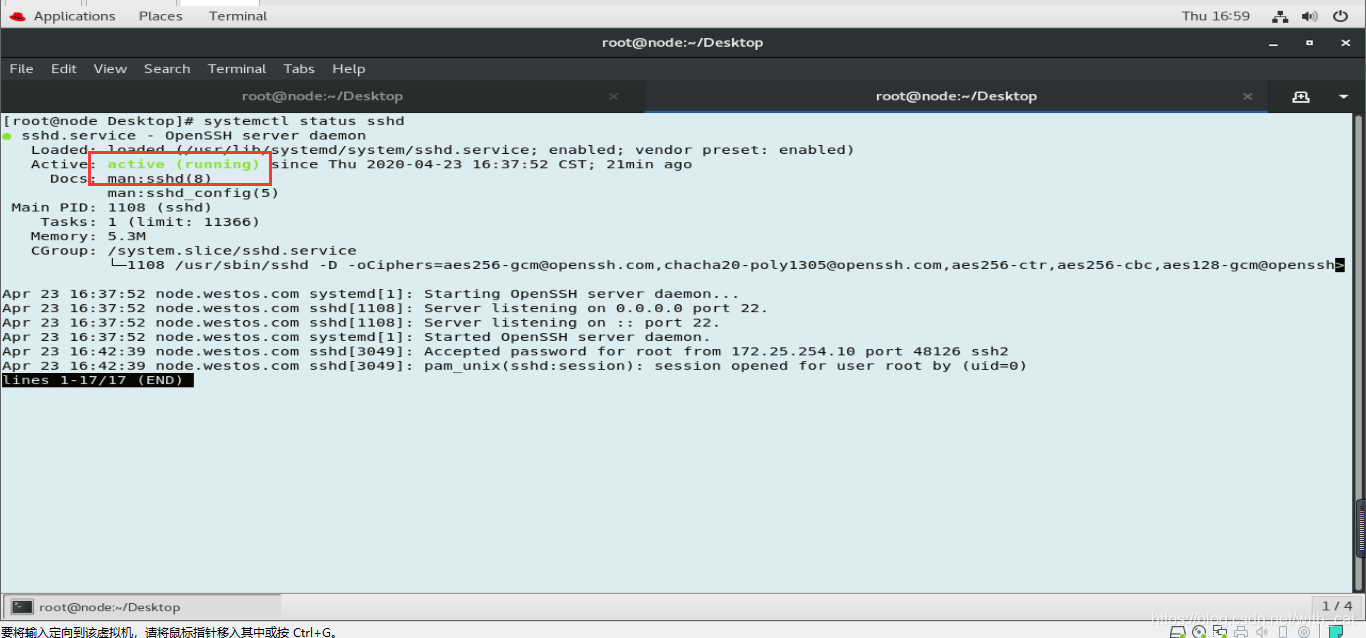The height and width of the screenshot is (638, 1366).
Task: Switch to the inactive root@node:~/Desktop tab
Action: tap(322, 96)
